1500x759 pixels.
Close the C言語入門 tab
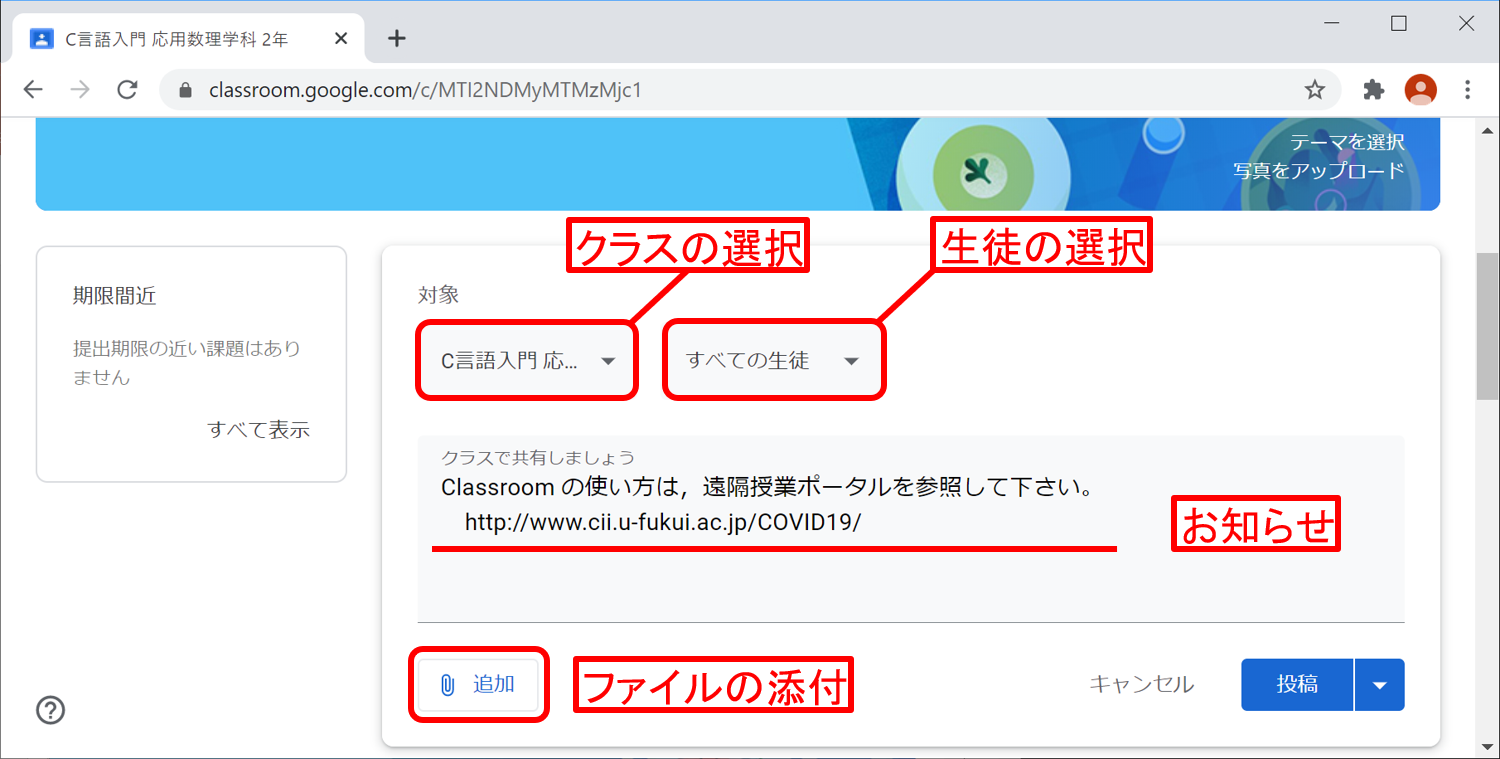(340, 39)
